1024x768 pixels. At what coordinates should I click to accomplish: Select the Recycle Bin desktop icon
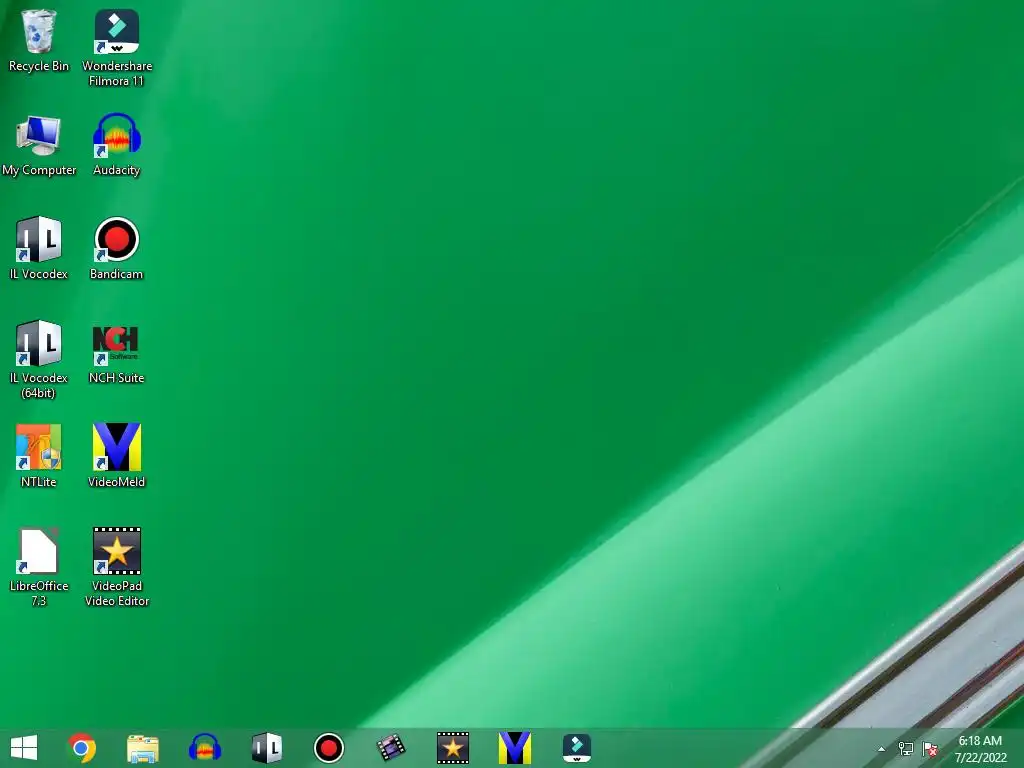click(39, 40)
